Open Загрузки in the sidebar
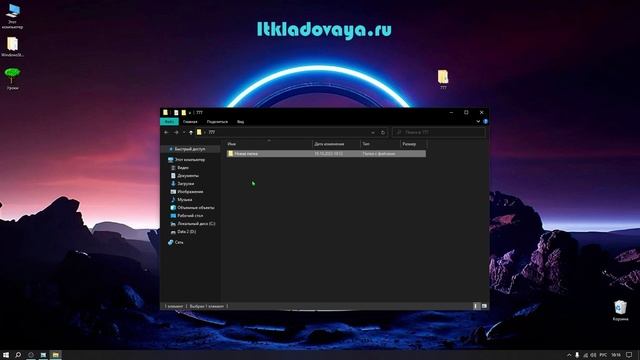The width and height of the screenshot is (640, 360). (x=186, y=184)
